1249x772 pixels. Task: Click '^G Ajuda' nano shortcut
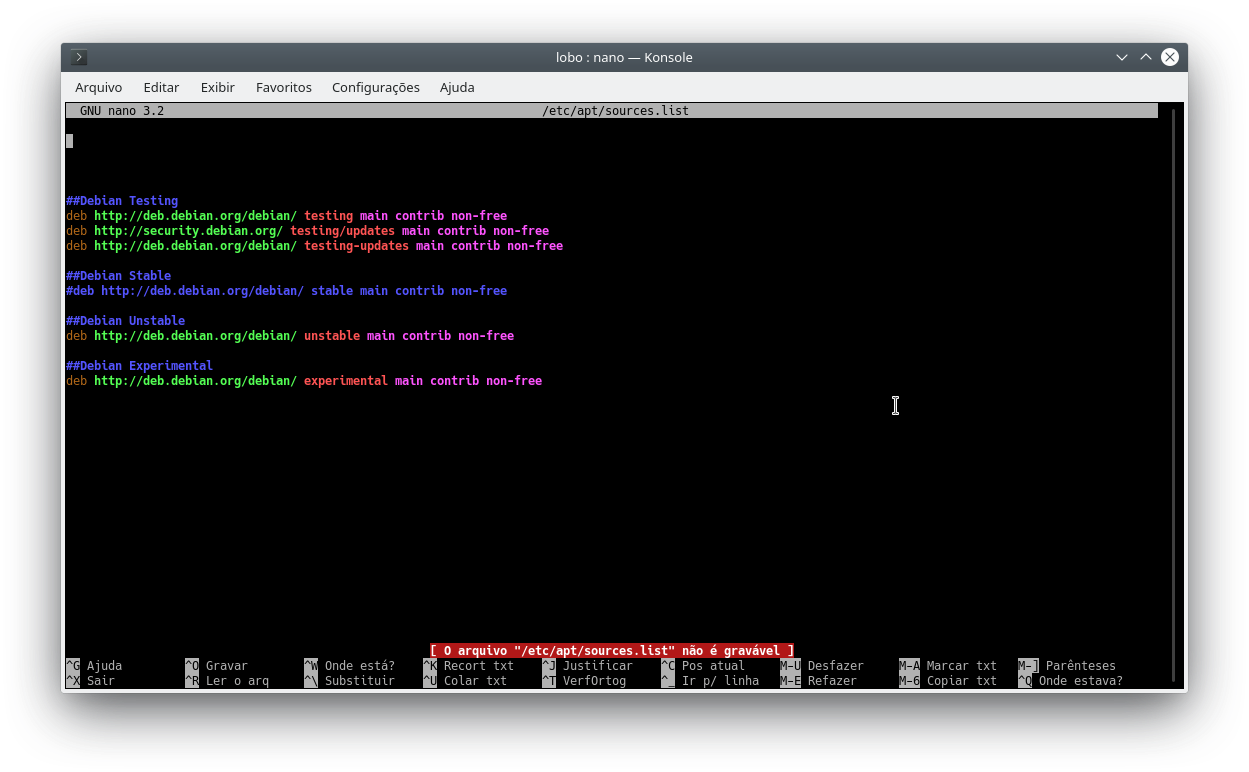pos(94,666)
